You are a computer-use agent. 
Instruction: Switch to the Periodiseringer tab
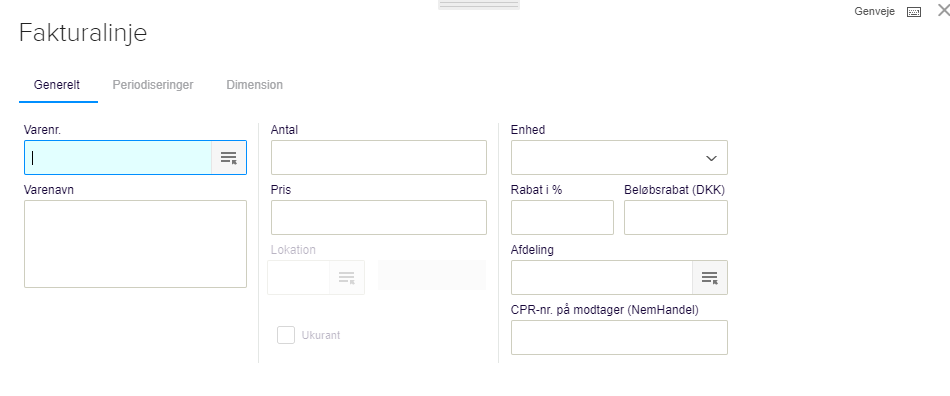(153, 85)
